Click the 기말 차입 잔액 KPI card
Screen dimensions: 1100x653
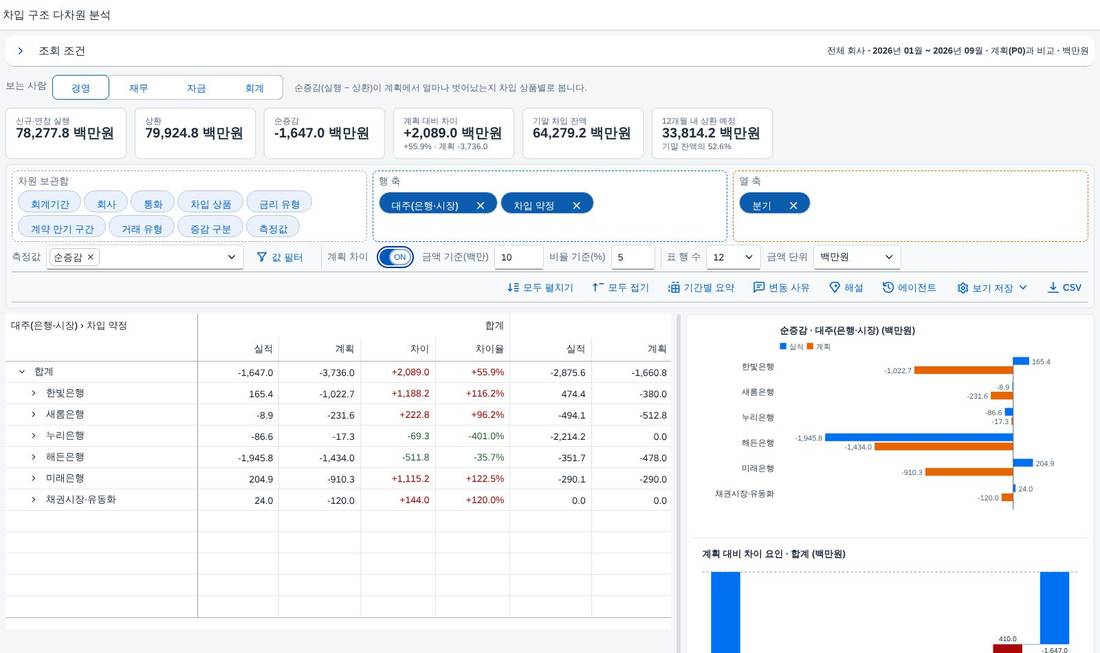(582, 133)
